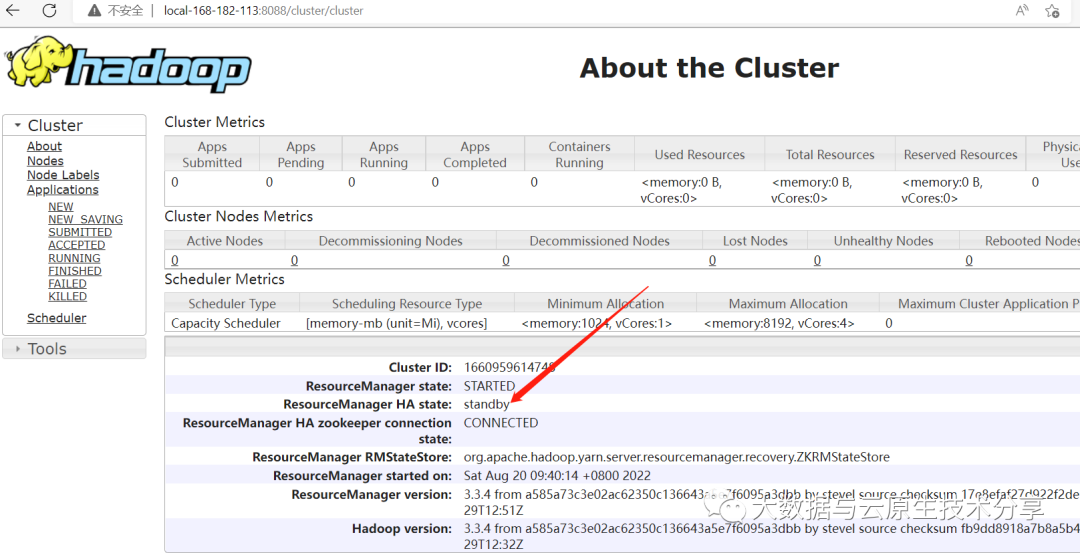Click the Hadoop version label
Viewport: 1080px width, 555px height.
point(402,529)
